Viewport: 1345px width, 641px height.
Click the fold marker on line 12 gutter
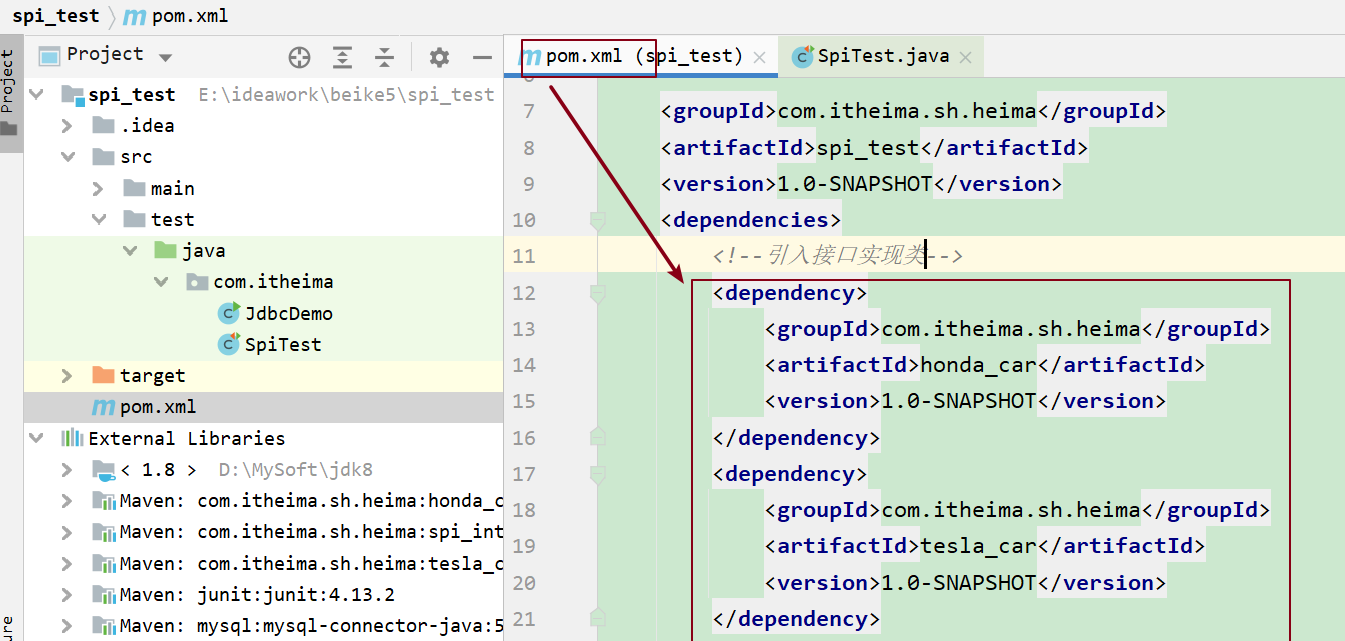(x=598, y=293)
